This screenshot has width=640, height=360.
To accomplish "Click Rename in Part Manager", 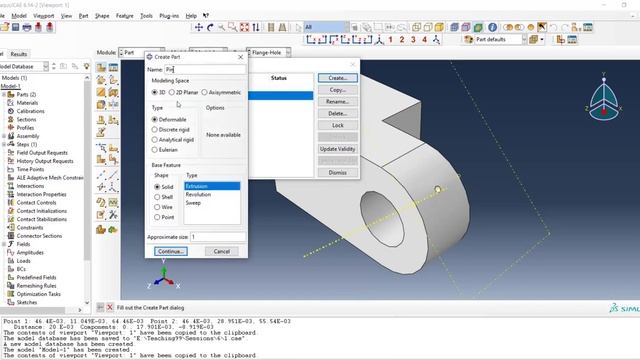I will pyautogui.click(x=338, y=102).
